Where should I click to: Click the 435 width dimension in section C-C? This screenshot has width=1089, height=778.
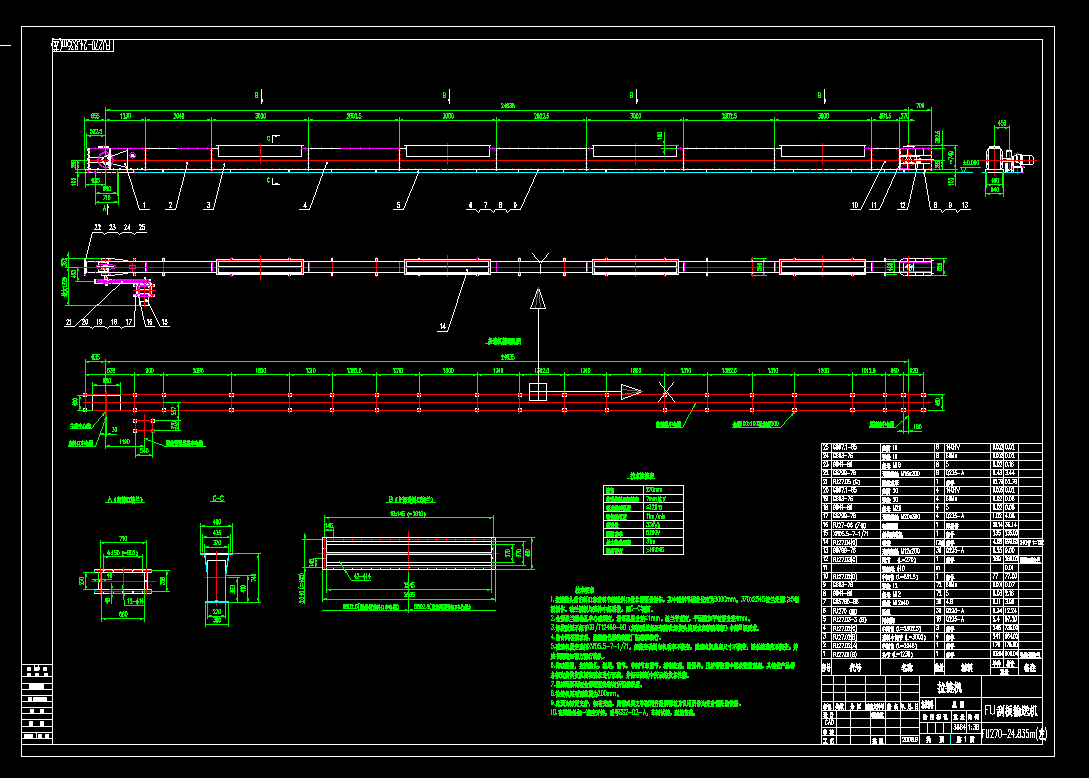tap(217, 532)
